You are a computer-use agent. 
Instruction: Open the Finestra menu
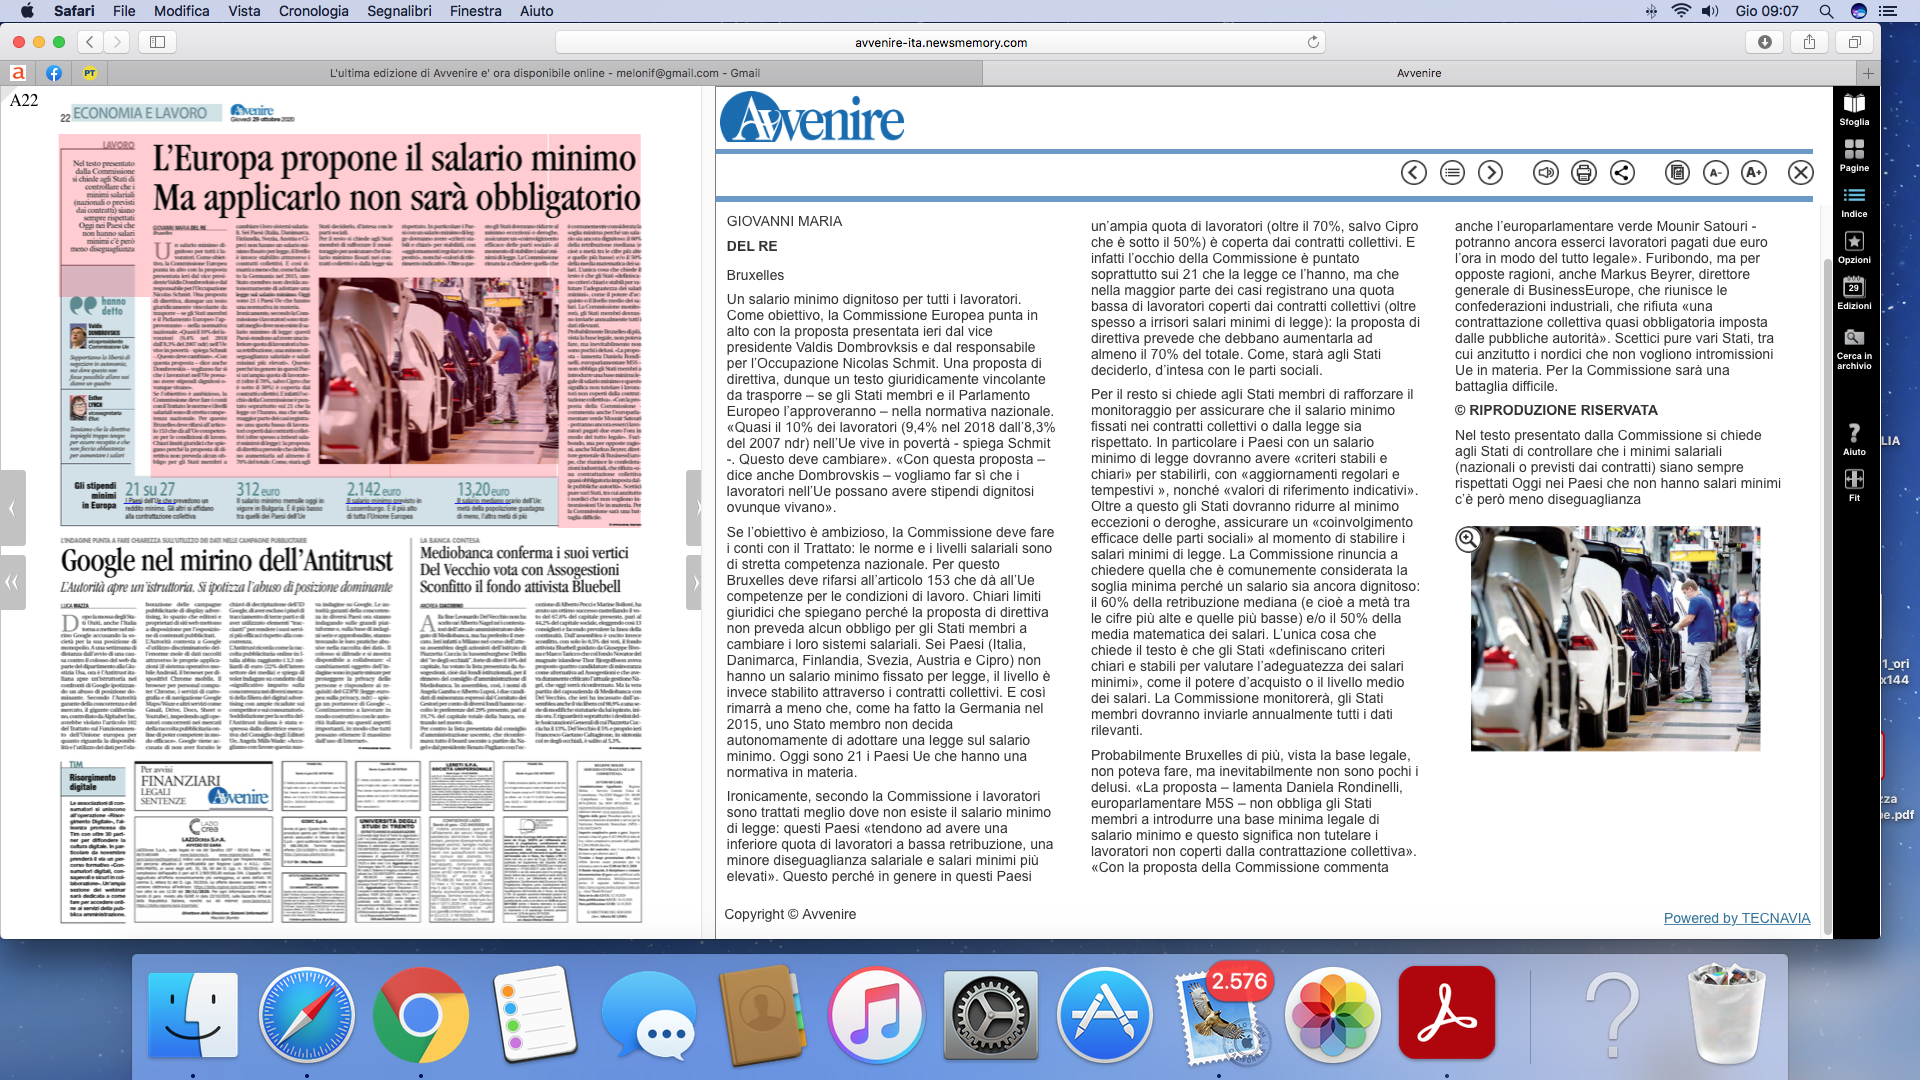pyautogui.click(x=475, y=11)
